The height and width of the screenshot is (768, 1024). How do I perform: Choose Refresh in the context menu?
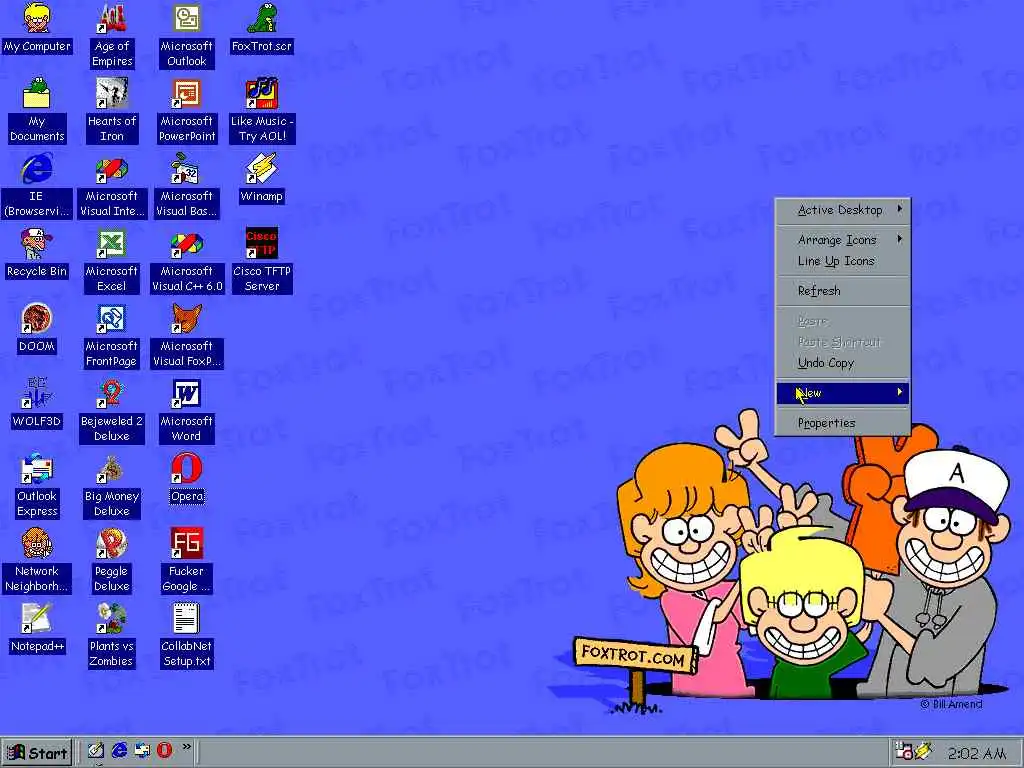point(842,291)
